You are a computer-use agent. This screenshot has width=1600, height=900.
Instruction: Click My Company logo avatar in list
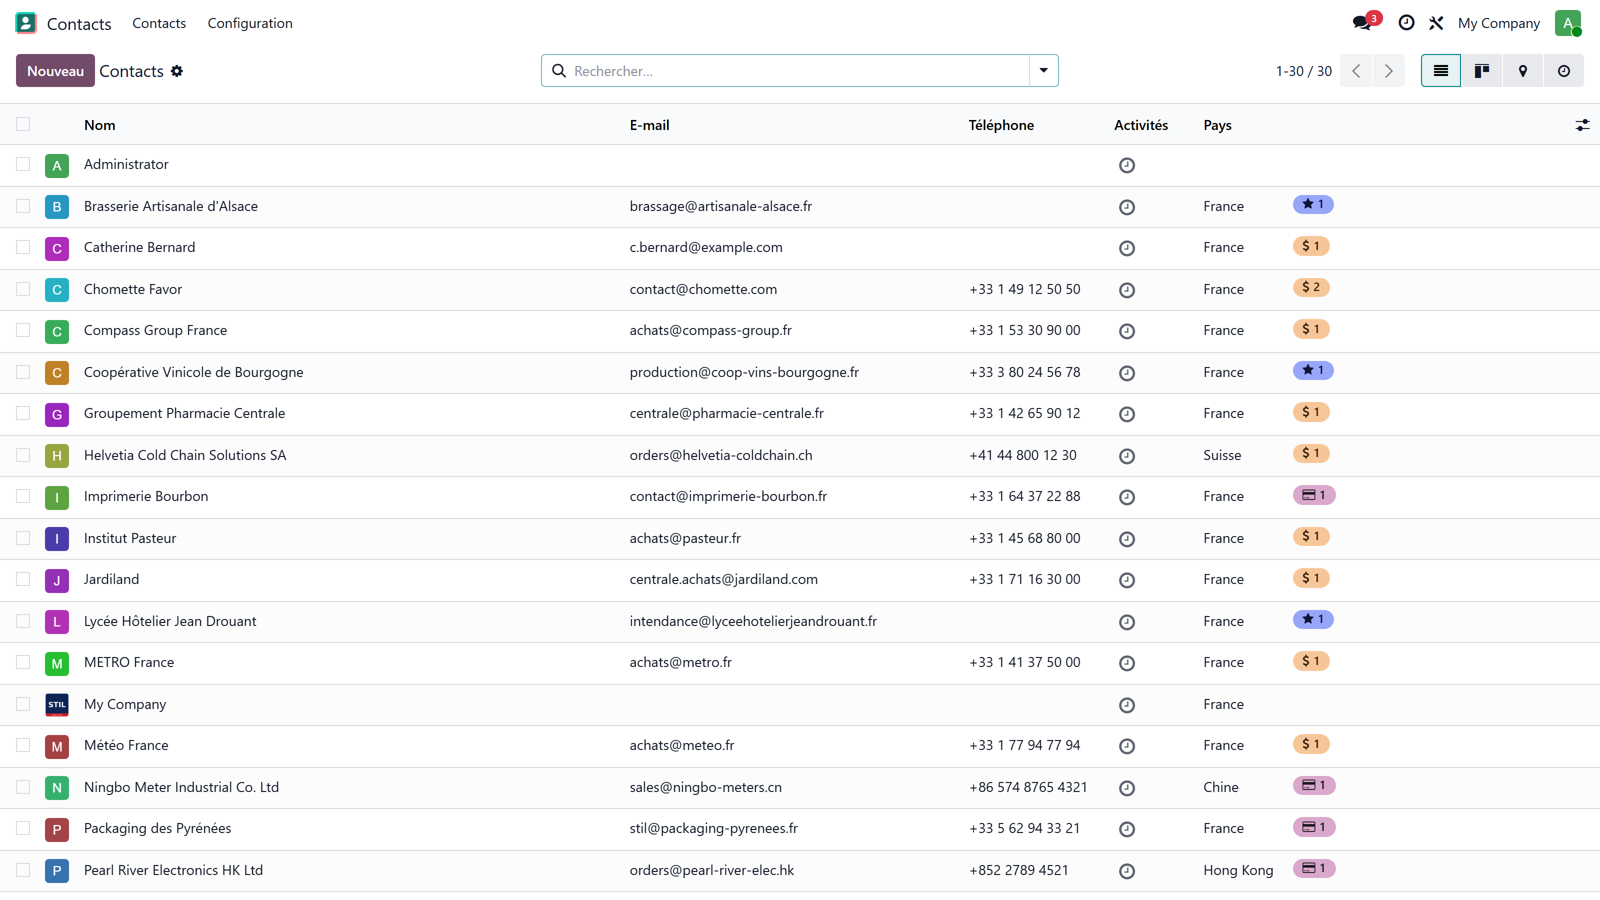pyautogui.click(x=57, y=704)
